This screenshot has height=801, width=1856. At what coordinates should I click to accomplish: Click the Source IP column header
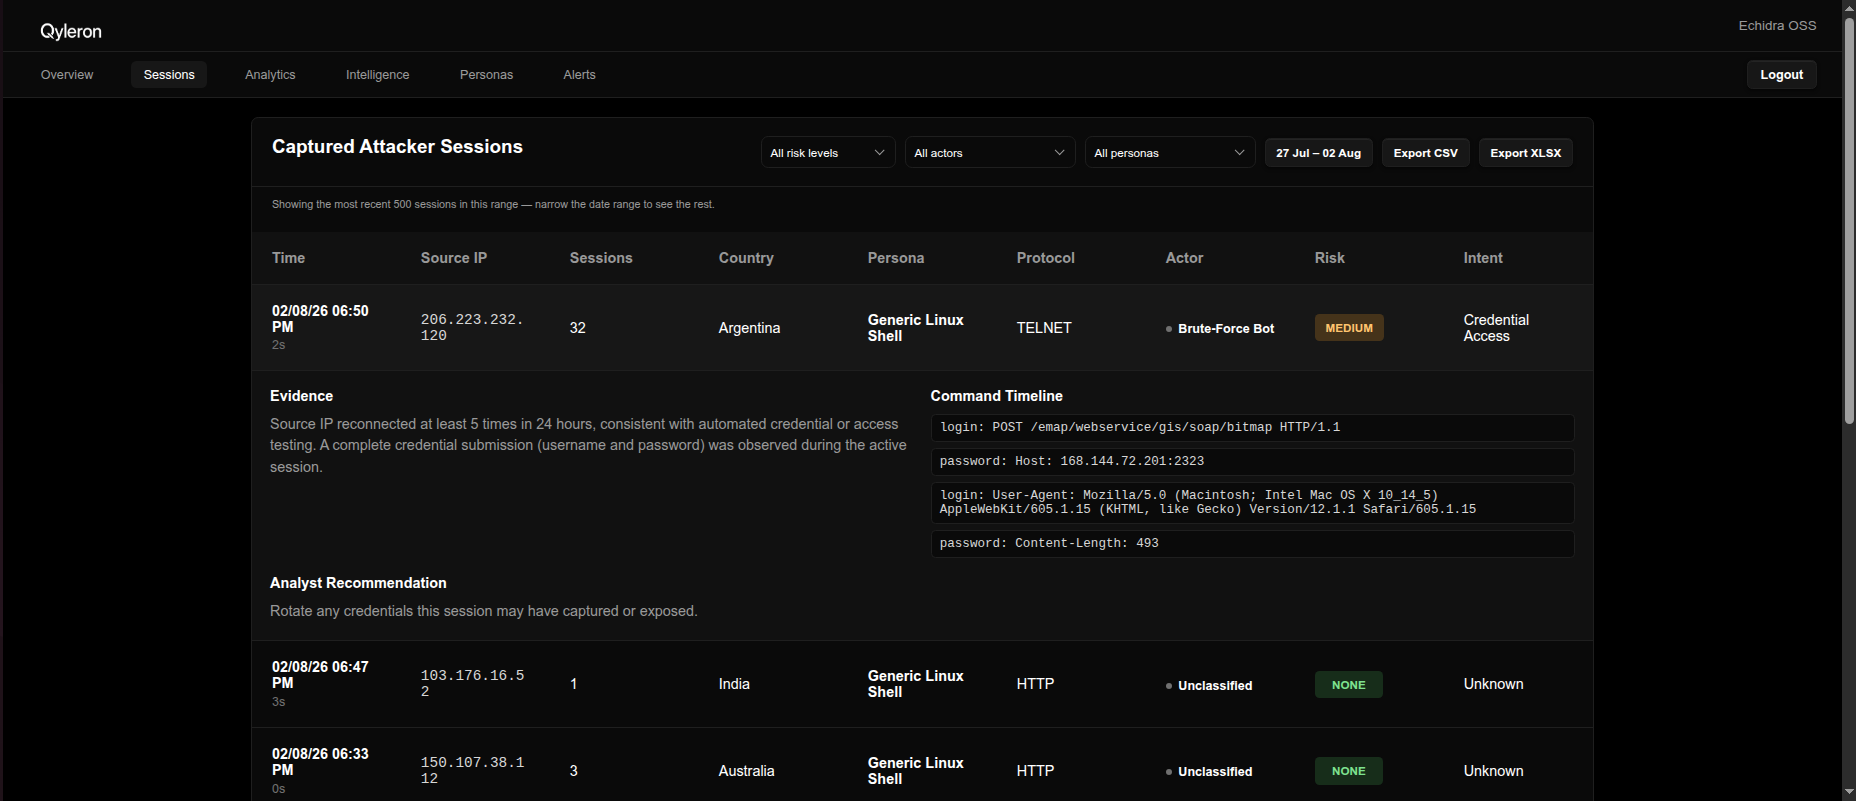pos(454,258)
